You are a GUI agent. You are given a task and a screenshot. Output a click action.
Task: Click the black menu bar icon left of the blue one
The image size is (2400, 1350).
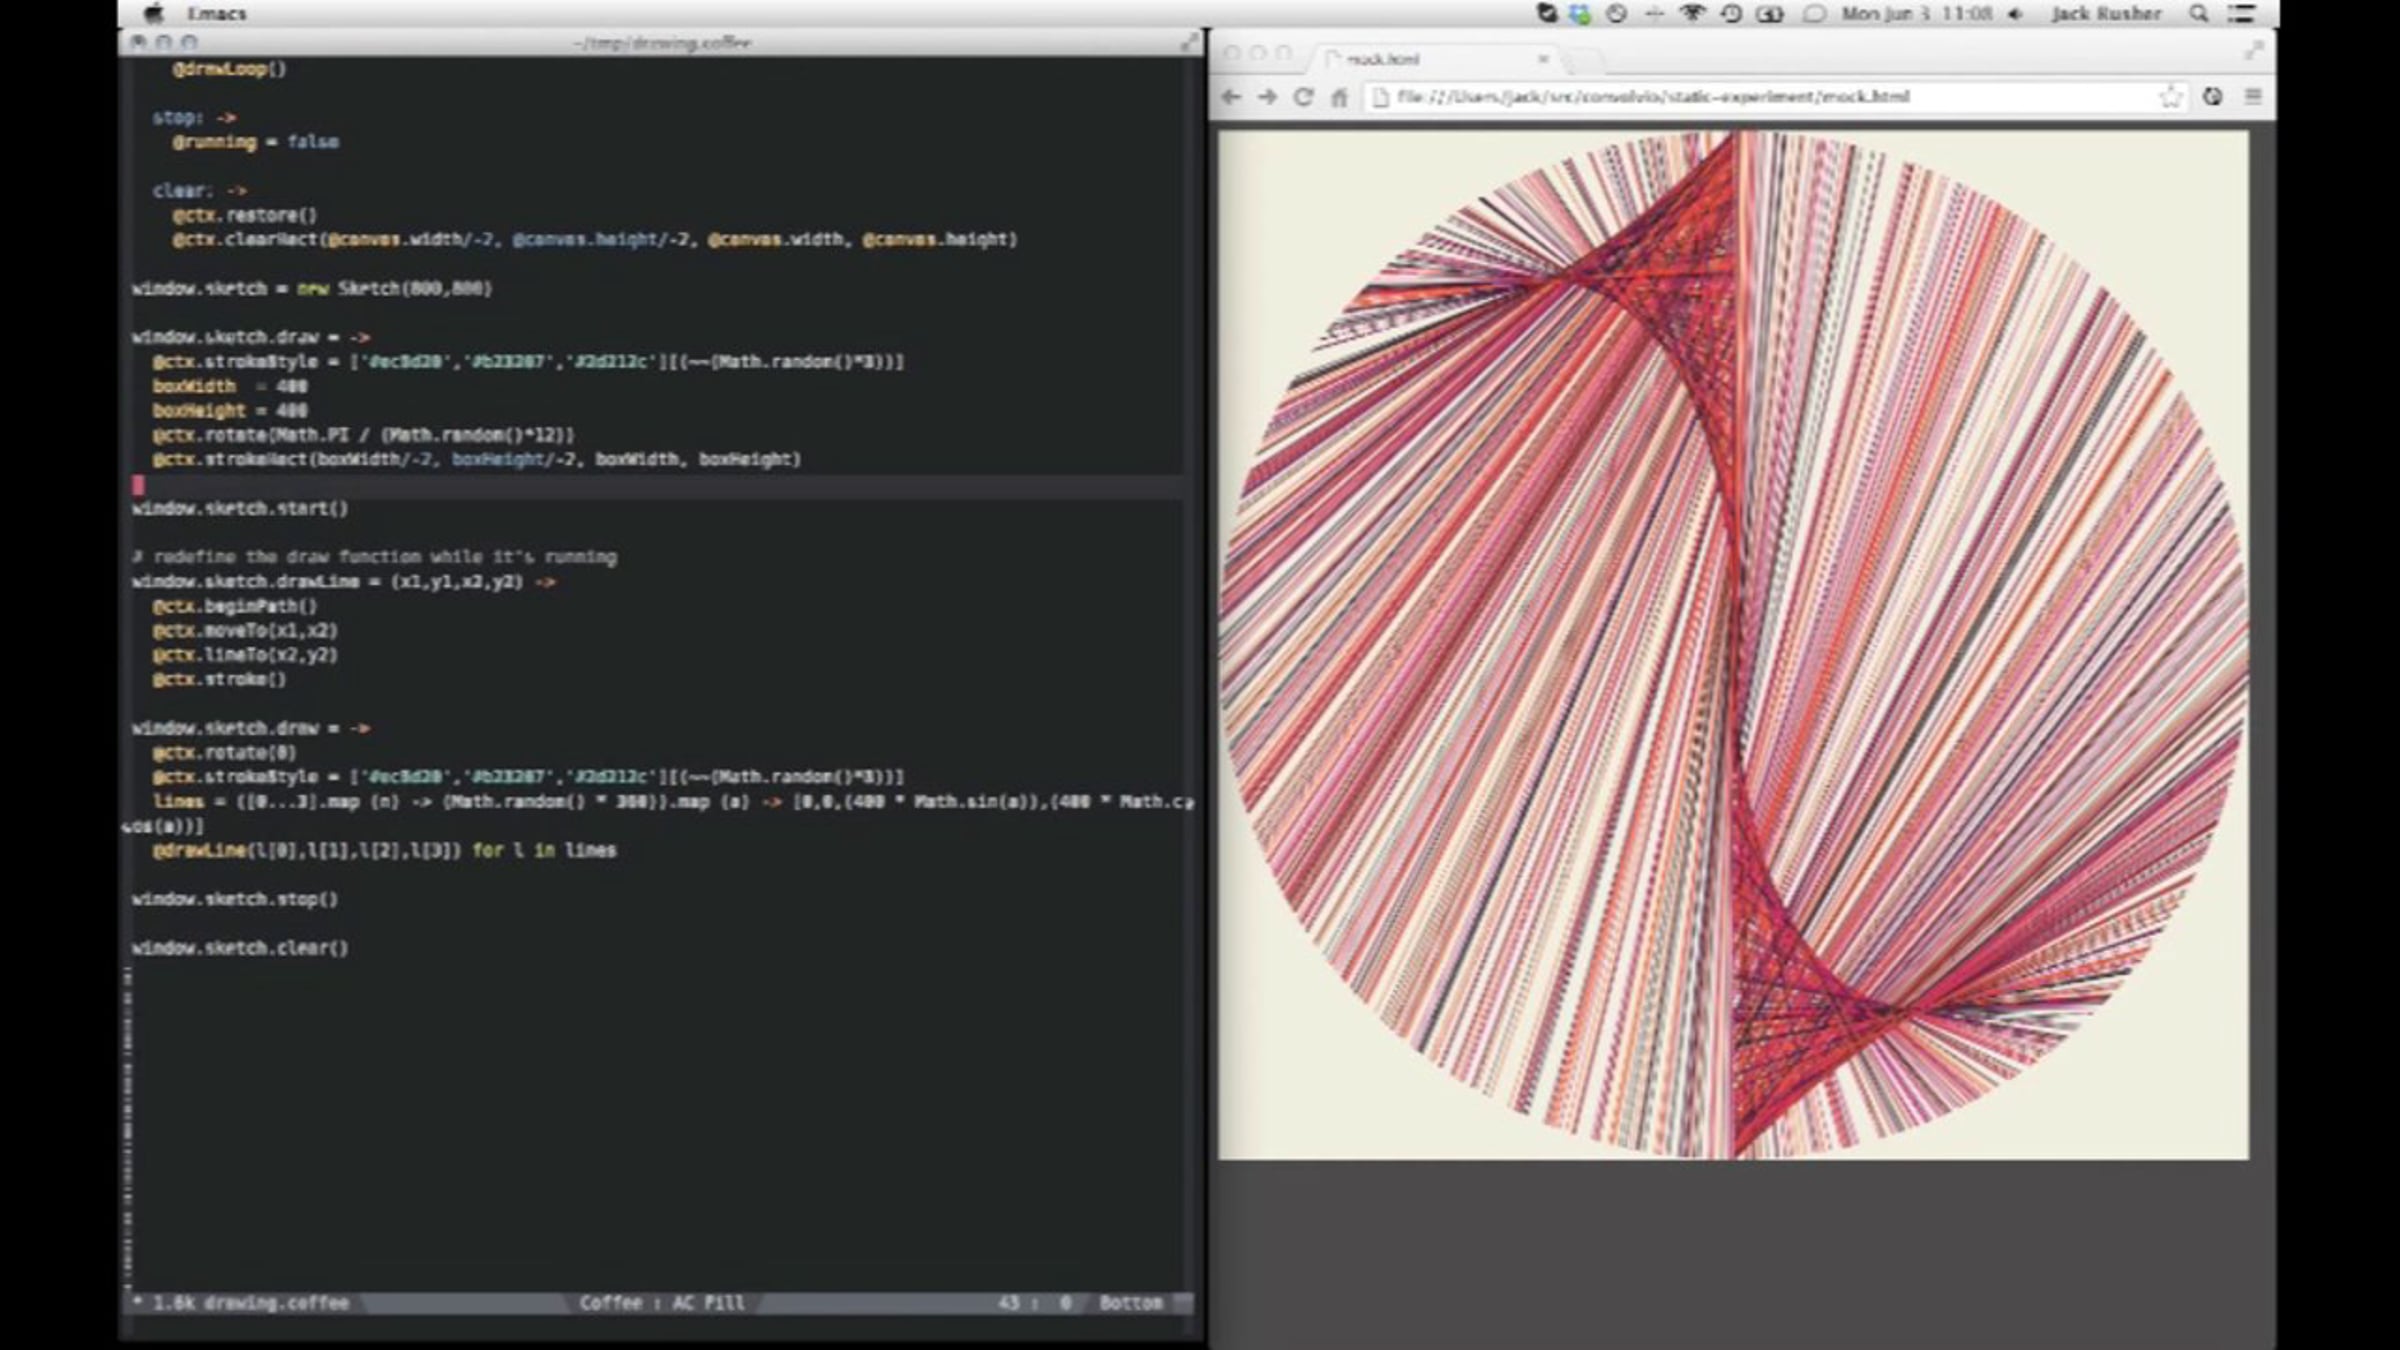coord(1547,14)
